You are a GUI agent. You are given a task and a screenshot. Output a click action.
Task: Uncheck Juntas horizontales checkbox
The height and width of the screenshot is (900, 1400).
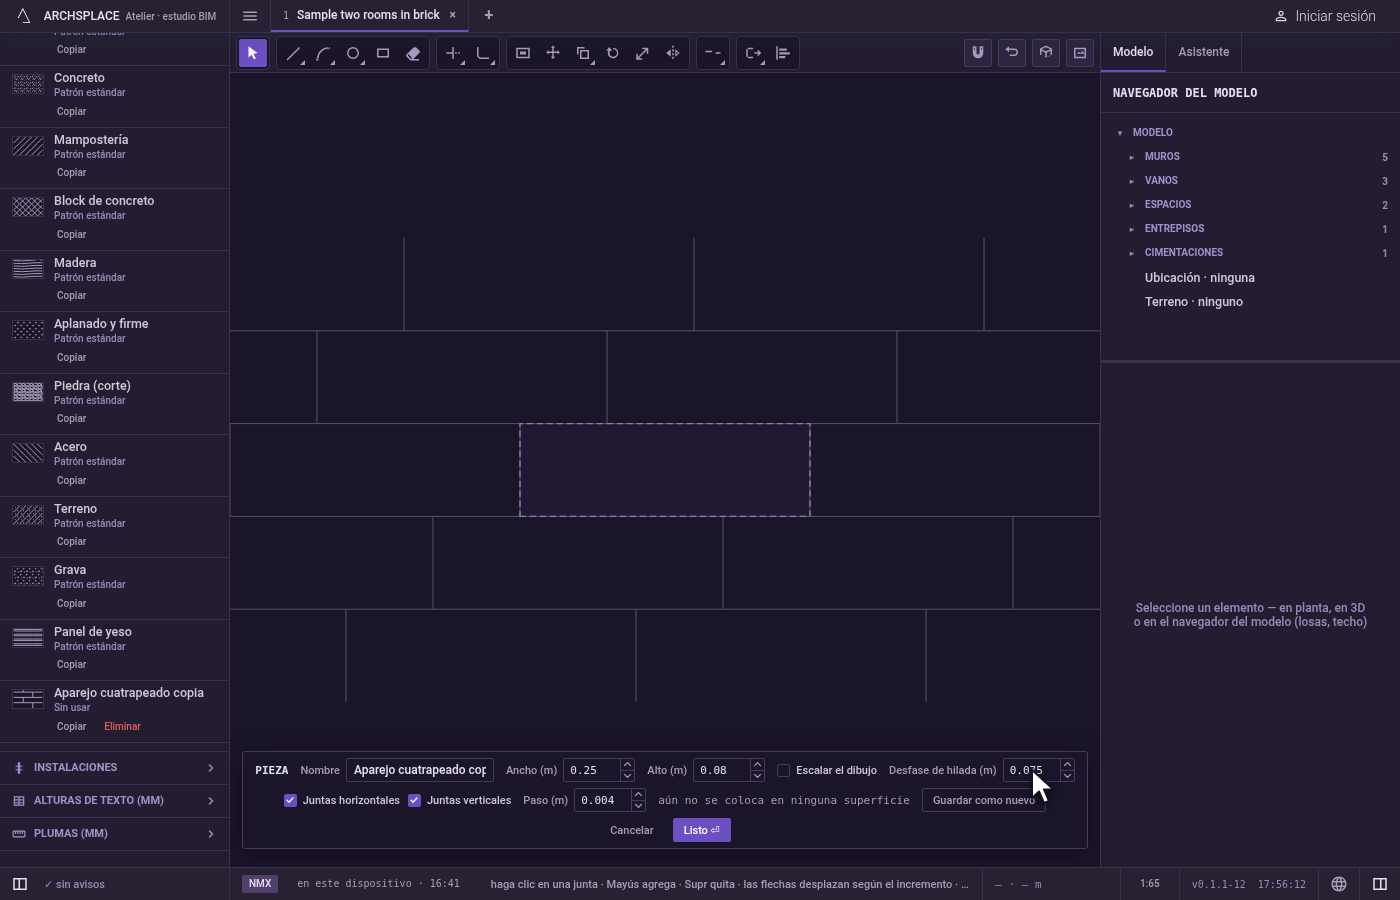click(291, 800)
